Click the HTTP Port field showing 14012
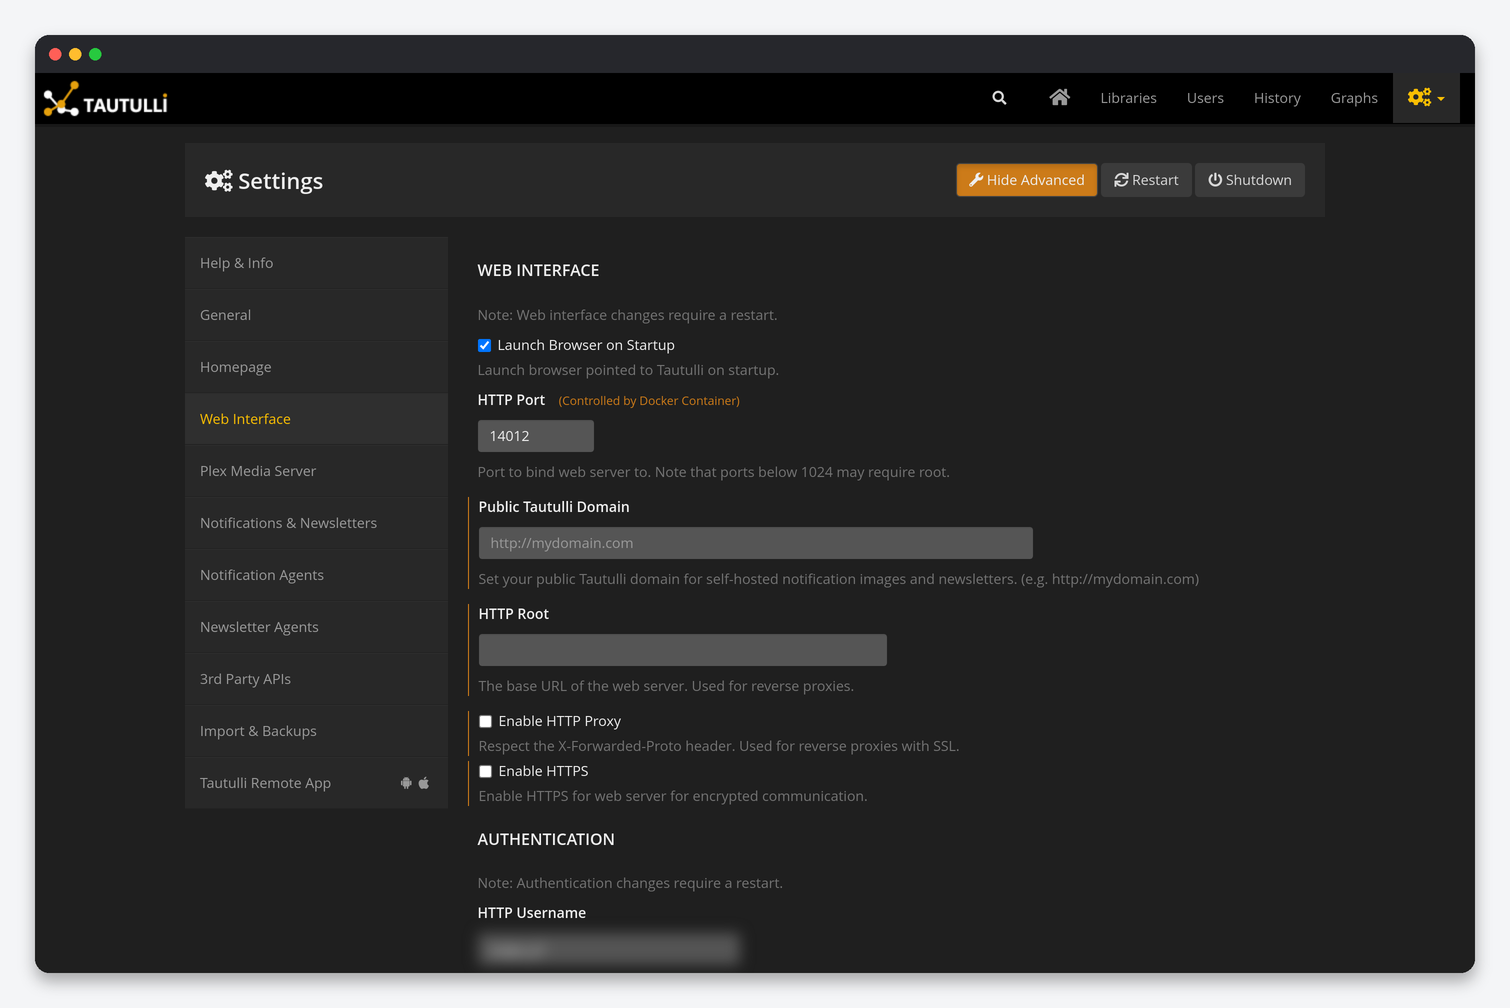This screenshot has width=1510, height=1008. point(536,436)
